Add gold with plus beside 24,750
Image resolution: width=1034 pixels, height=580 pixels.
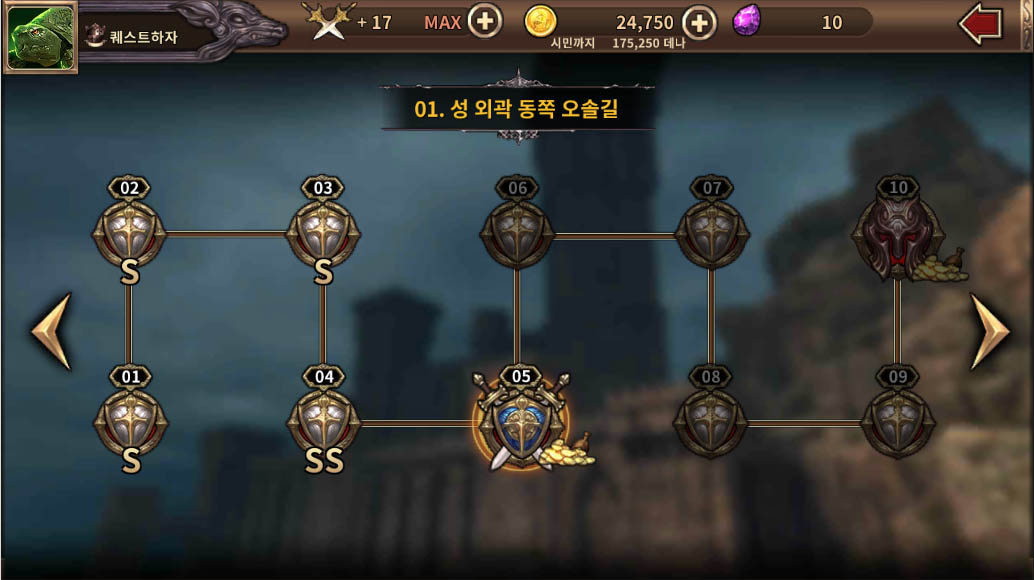pyautogui.click(x=699, y=23)
